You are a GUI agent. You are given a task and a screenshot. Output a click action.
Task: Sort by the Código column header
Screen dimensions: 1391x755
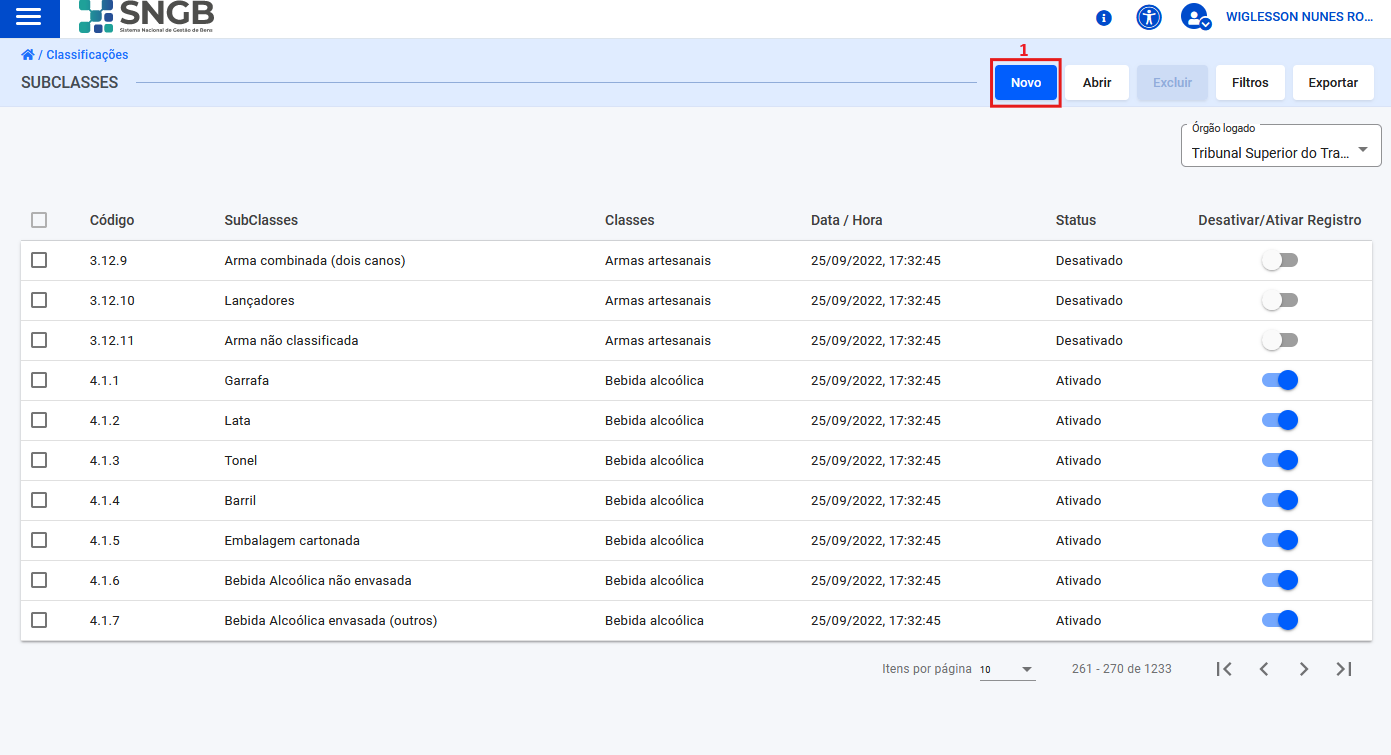click(112, 220)
